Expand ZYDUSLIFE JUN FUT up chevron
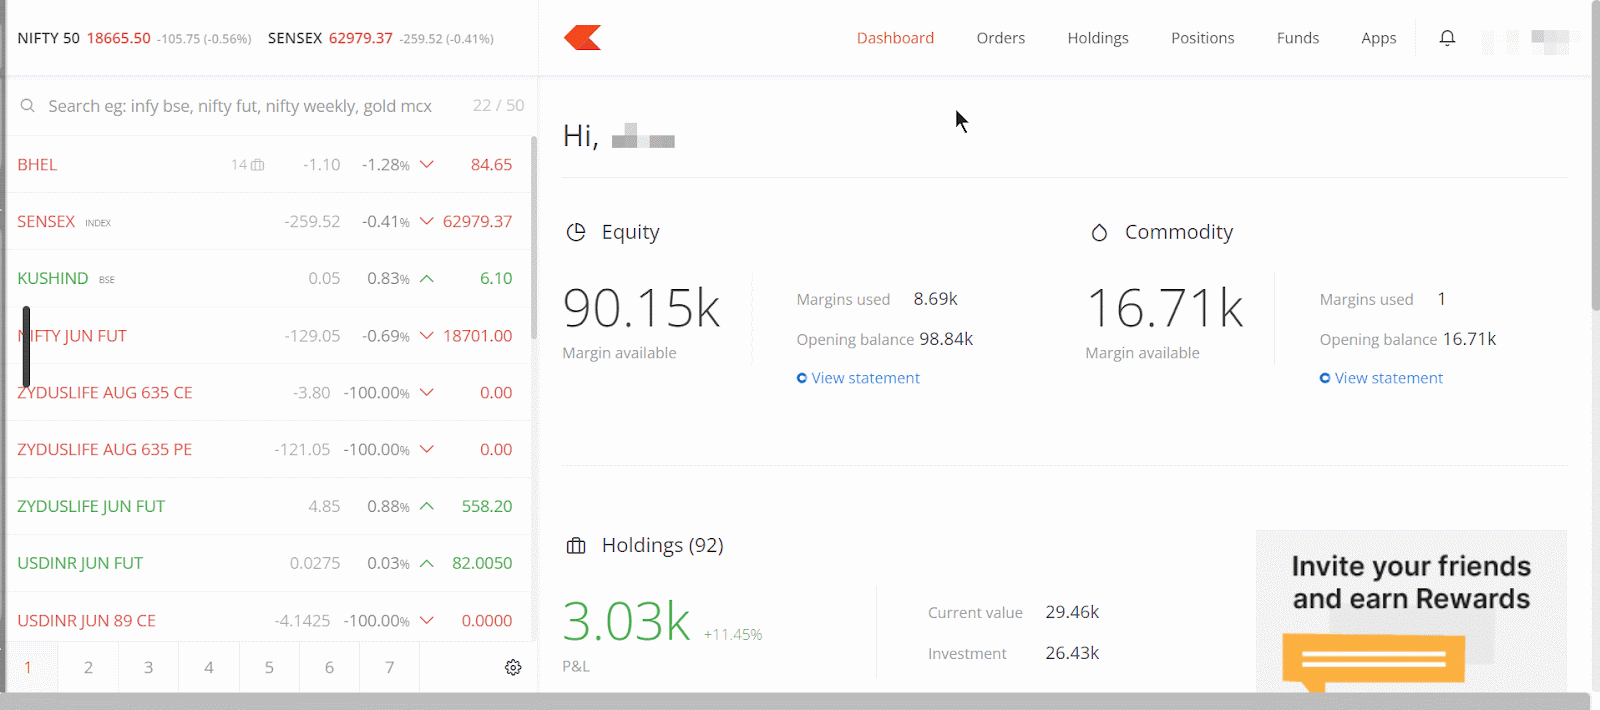Image resolution: width=1600 pixels, height=710 pixels. point(427,506)
